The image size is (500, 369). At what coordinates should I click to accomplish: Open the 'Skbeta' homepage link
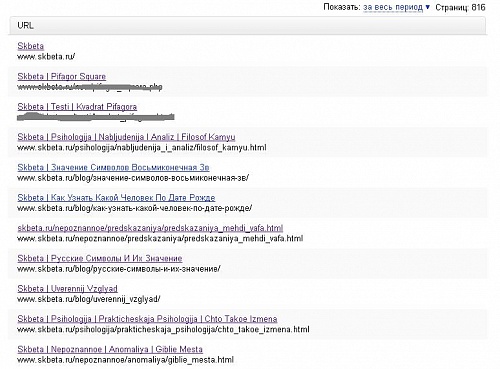pos(31,46)
